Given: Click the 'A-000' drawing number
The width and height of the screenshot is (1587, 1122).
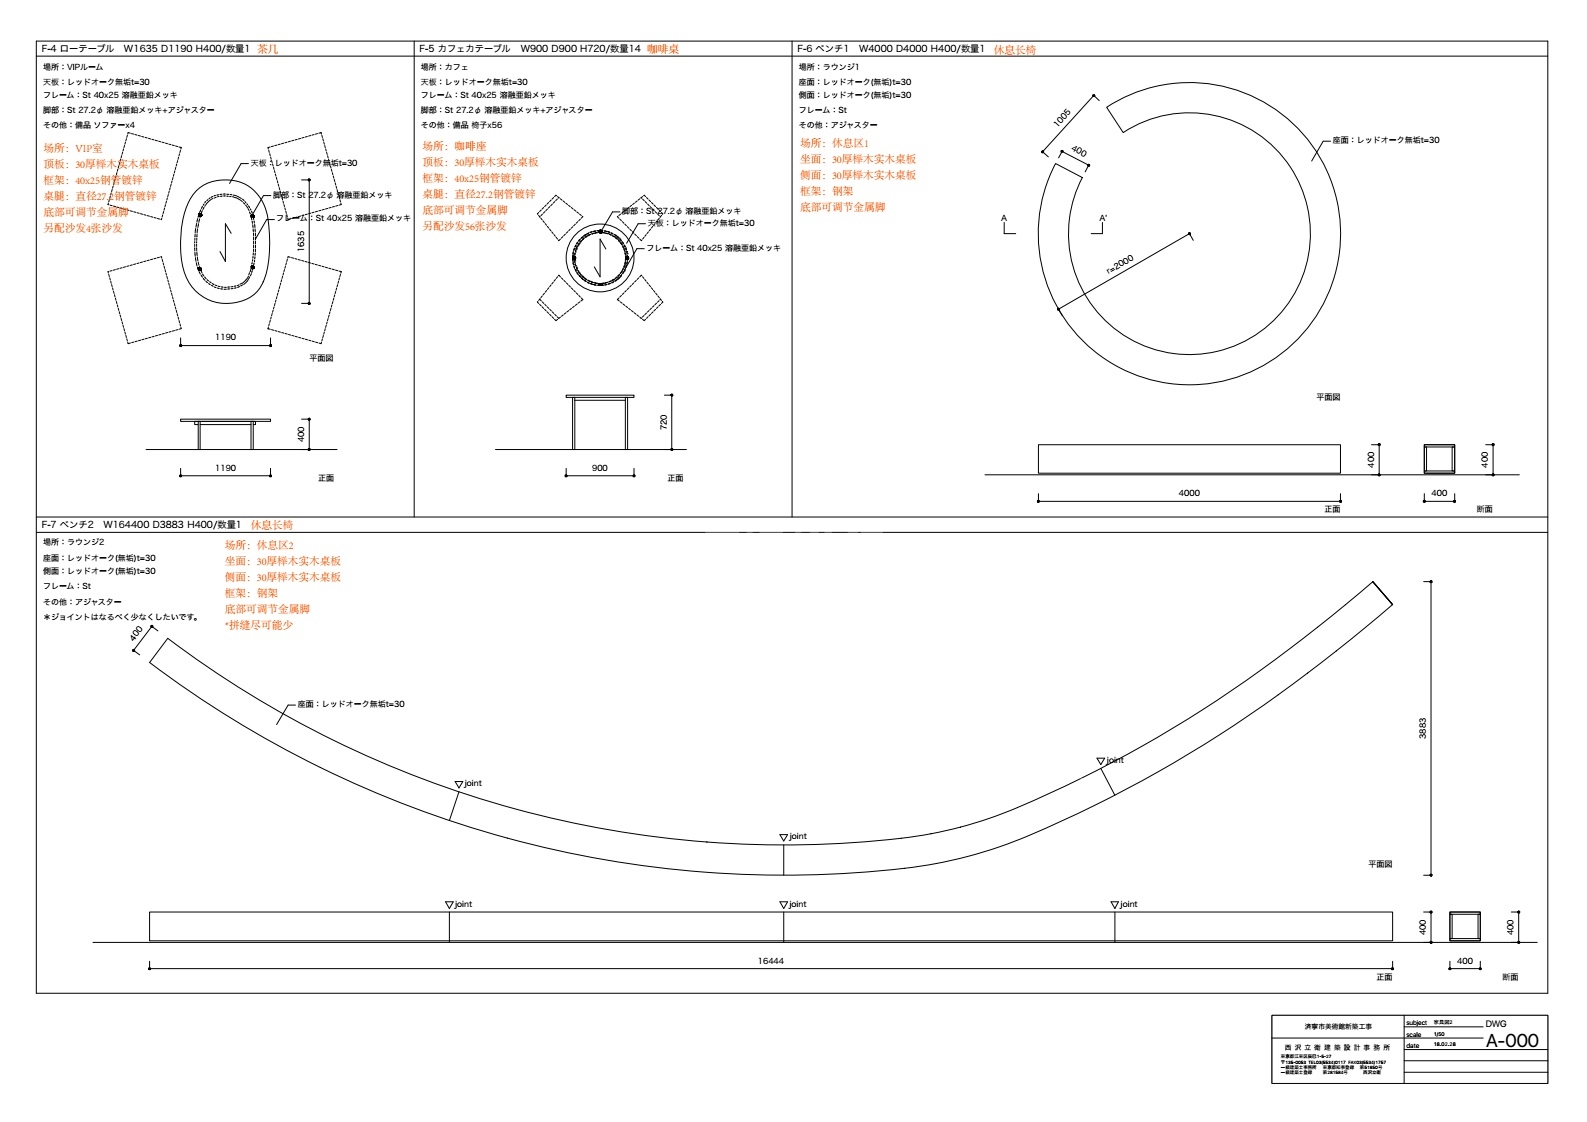Looking at the screenshot, I should coord(1512,1040).
